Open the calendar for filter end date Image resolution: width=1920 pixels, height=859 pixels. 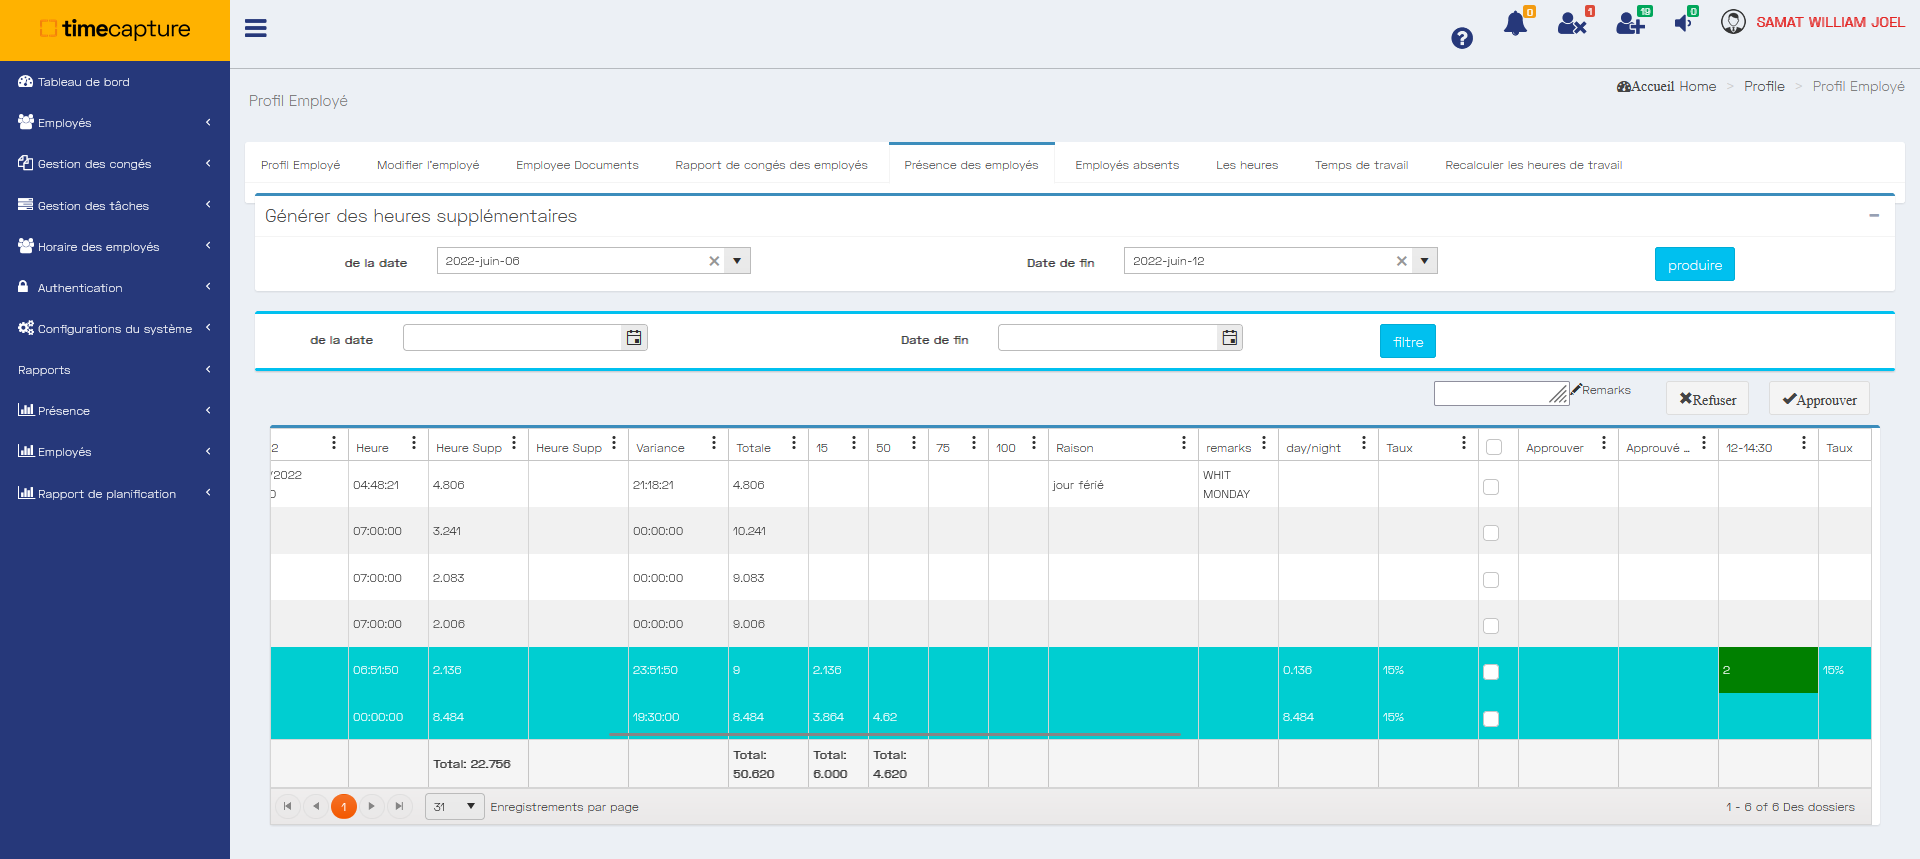click(1230, 338)
